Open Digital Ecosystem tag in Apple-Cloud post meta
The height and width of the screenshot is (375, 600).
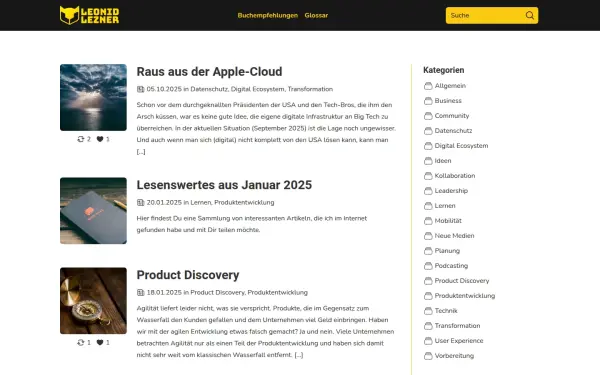(x=258, y=89)
